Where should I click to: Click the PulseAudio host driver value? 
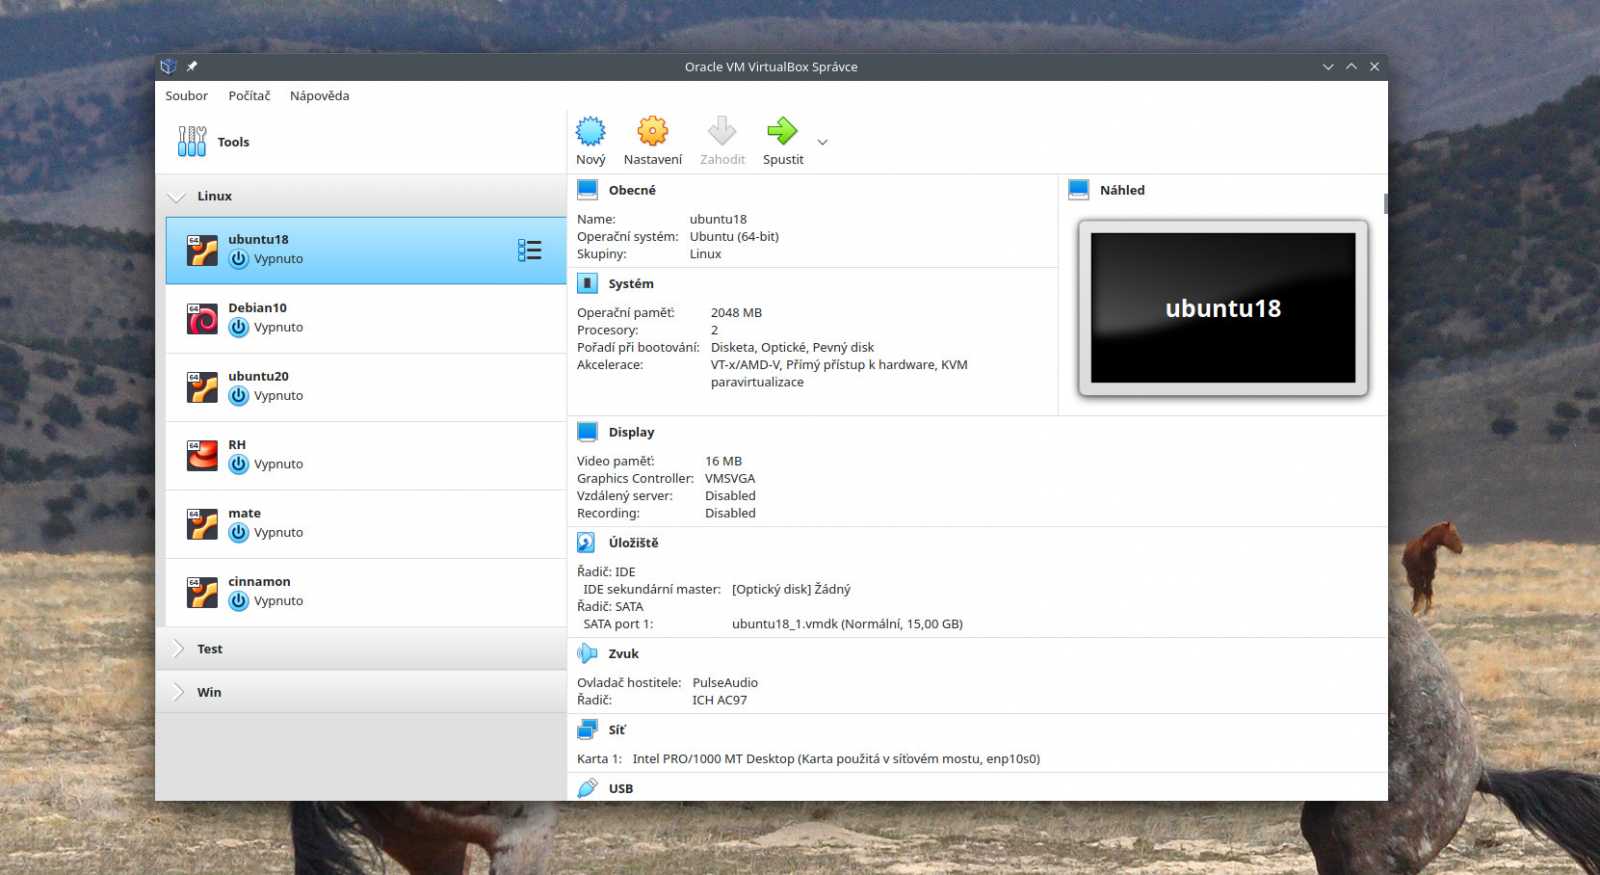725,683
